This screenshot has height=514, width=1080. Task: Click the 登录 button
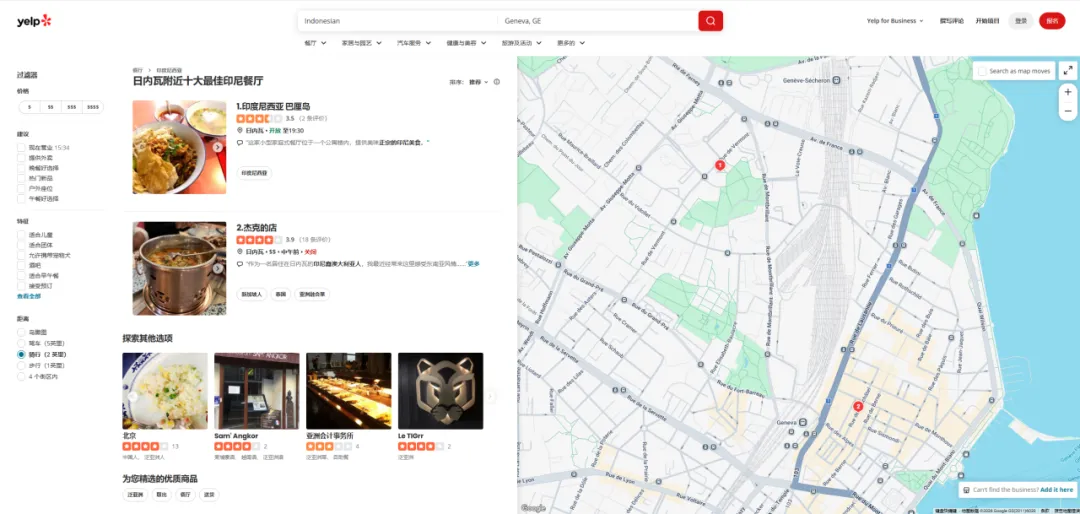(1021, 21)
